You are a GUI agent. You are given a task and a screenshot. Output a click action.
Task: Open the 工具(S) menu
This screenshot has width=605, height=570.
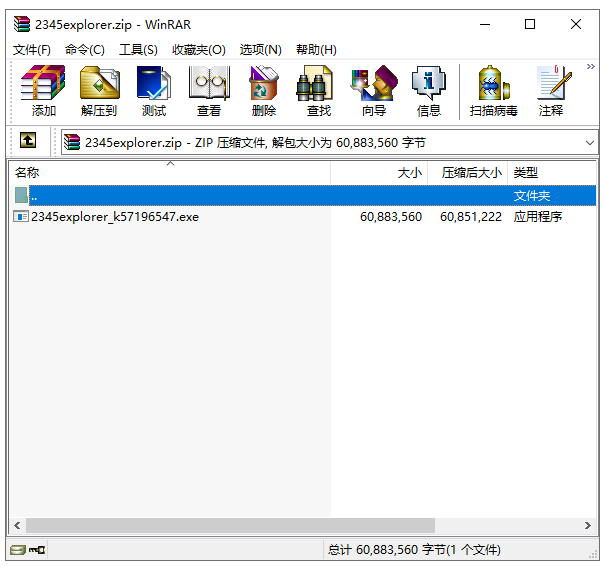(x=138, y=50)
